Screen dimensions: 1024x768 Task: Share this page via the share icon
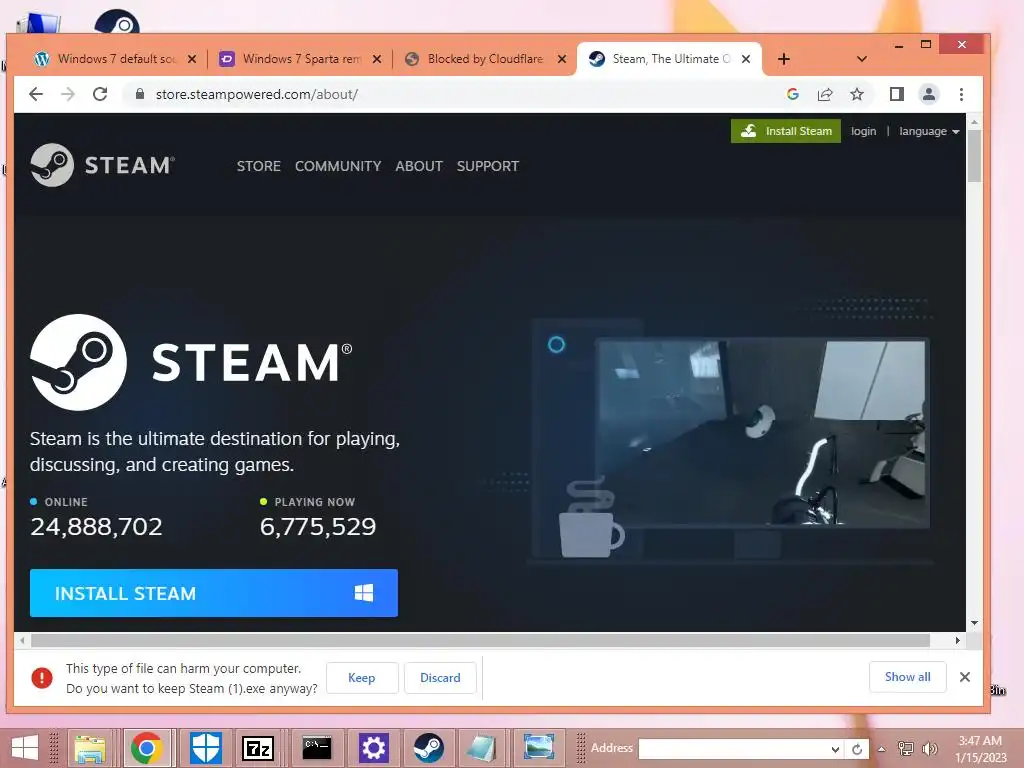[x=825, y=94]
